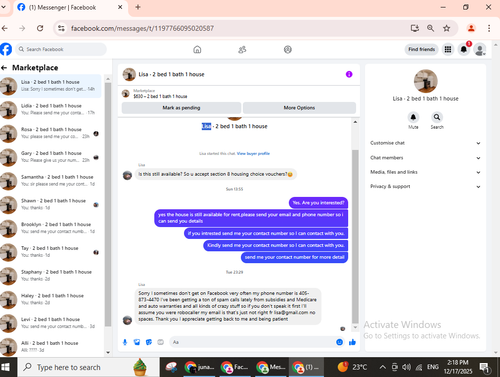Open the volume icon in system tray

click(x=406, y=367)
